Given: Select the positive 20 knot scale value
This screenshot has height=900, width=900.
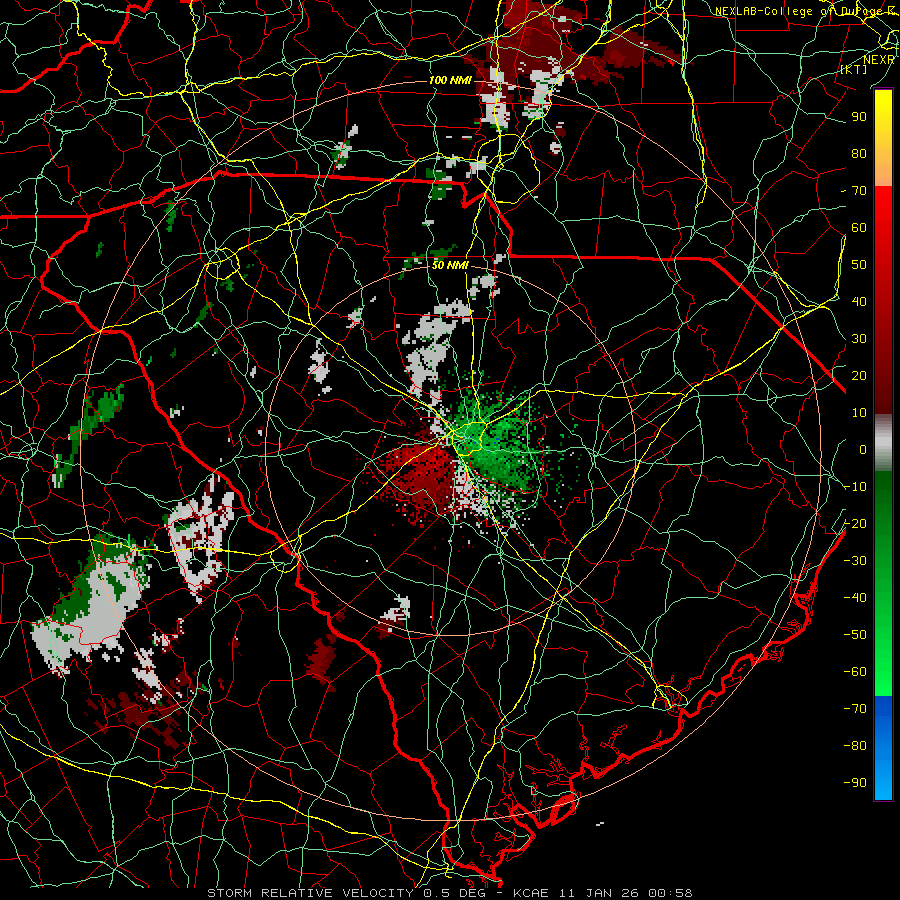Looking at the screenshot, I should coord(859,375).
